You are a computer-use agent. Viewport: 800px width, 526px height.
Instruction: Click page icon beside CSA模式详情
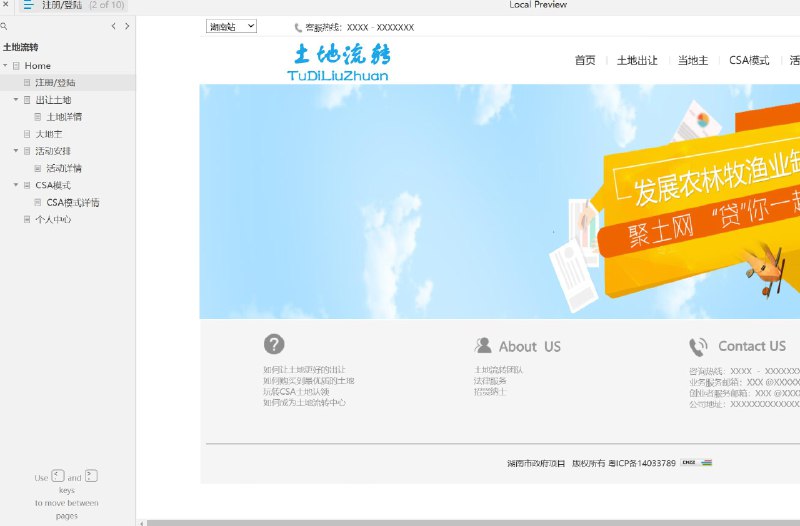point(38,203)
